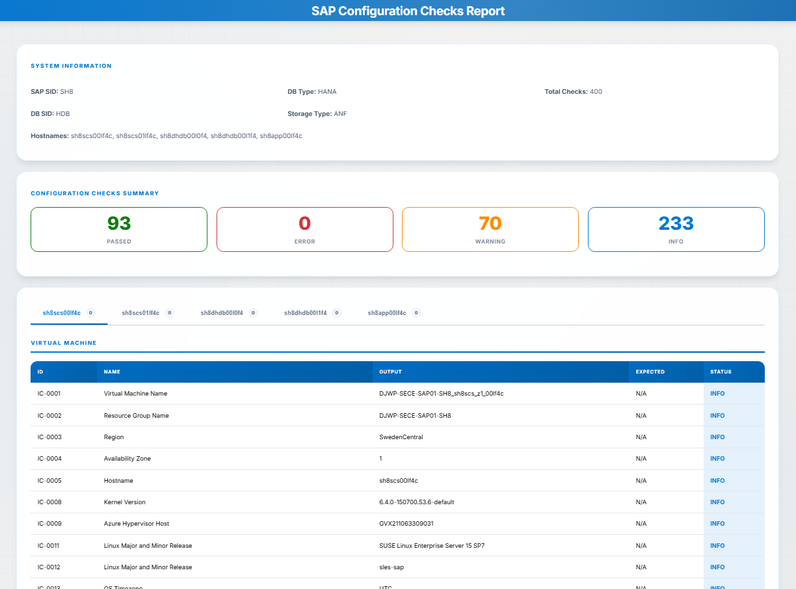The height and width of the screenshot is (589, 796).
Task: Click the count badge on sh8scs01l4fc tab
Action: click(170, 313)
